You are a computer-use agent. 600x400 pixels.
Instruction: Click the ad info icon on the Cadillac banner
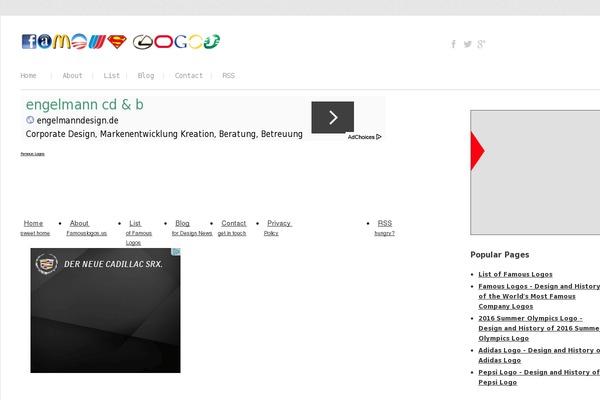(x=176, y=251)
